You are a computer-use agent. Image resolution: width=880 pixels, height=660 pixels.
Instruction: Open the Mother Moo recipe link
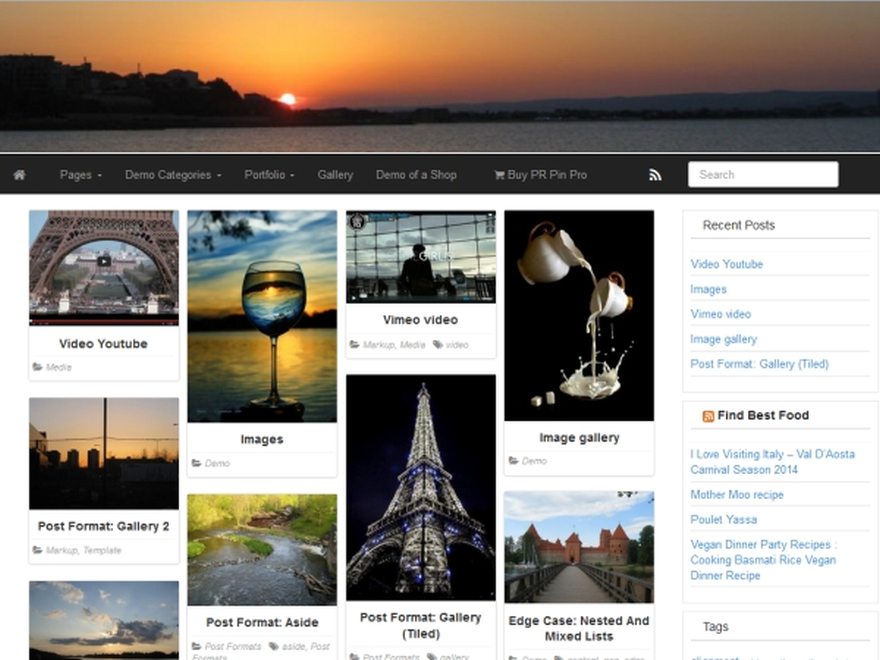(x=737, y=495)
